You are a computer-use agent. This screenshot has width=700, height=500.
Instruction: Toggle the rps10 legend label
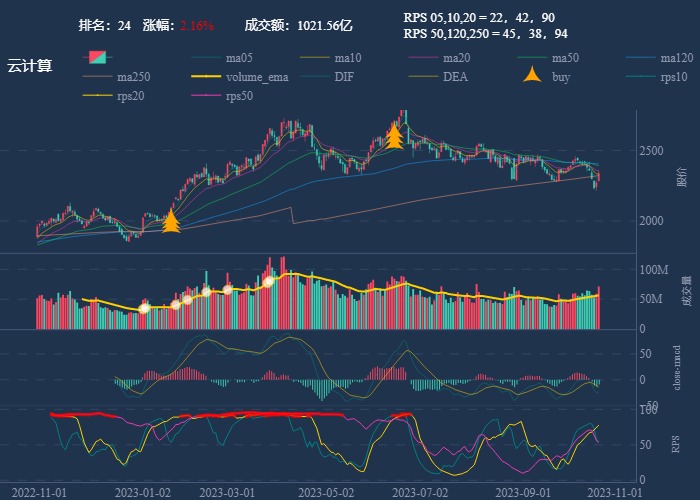[675, 77]
